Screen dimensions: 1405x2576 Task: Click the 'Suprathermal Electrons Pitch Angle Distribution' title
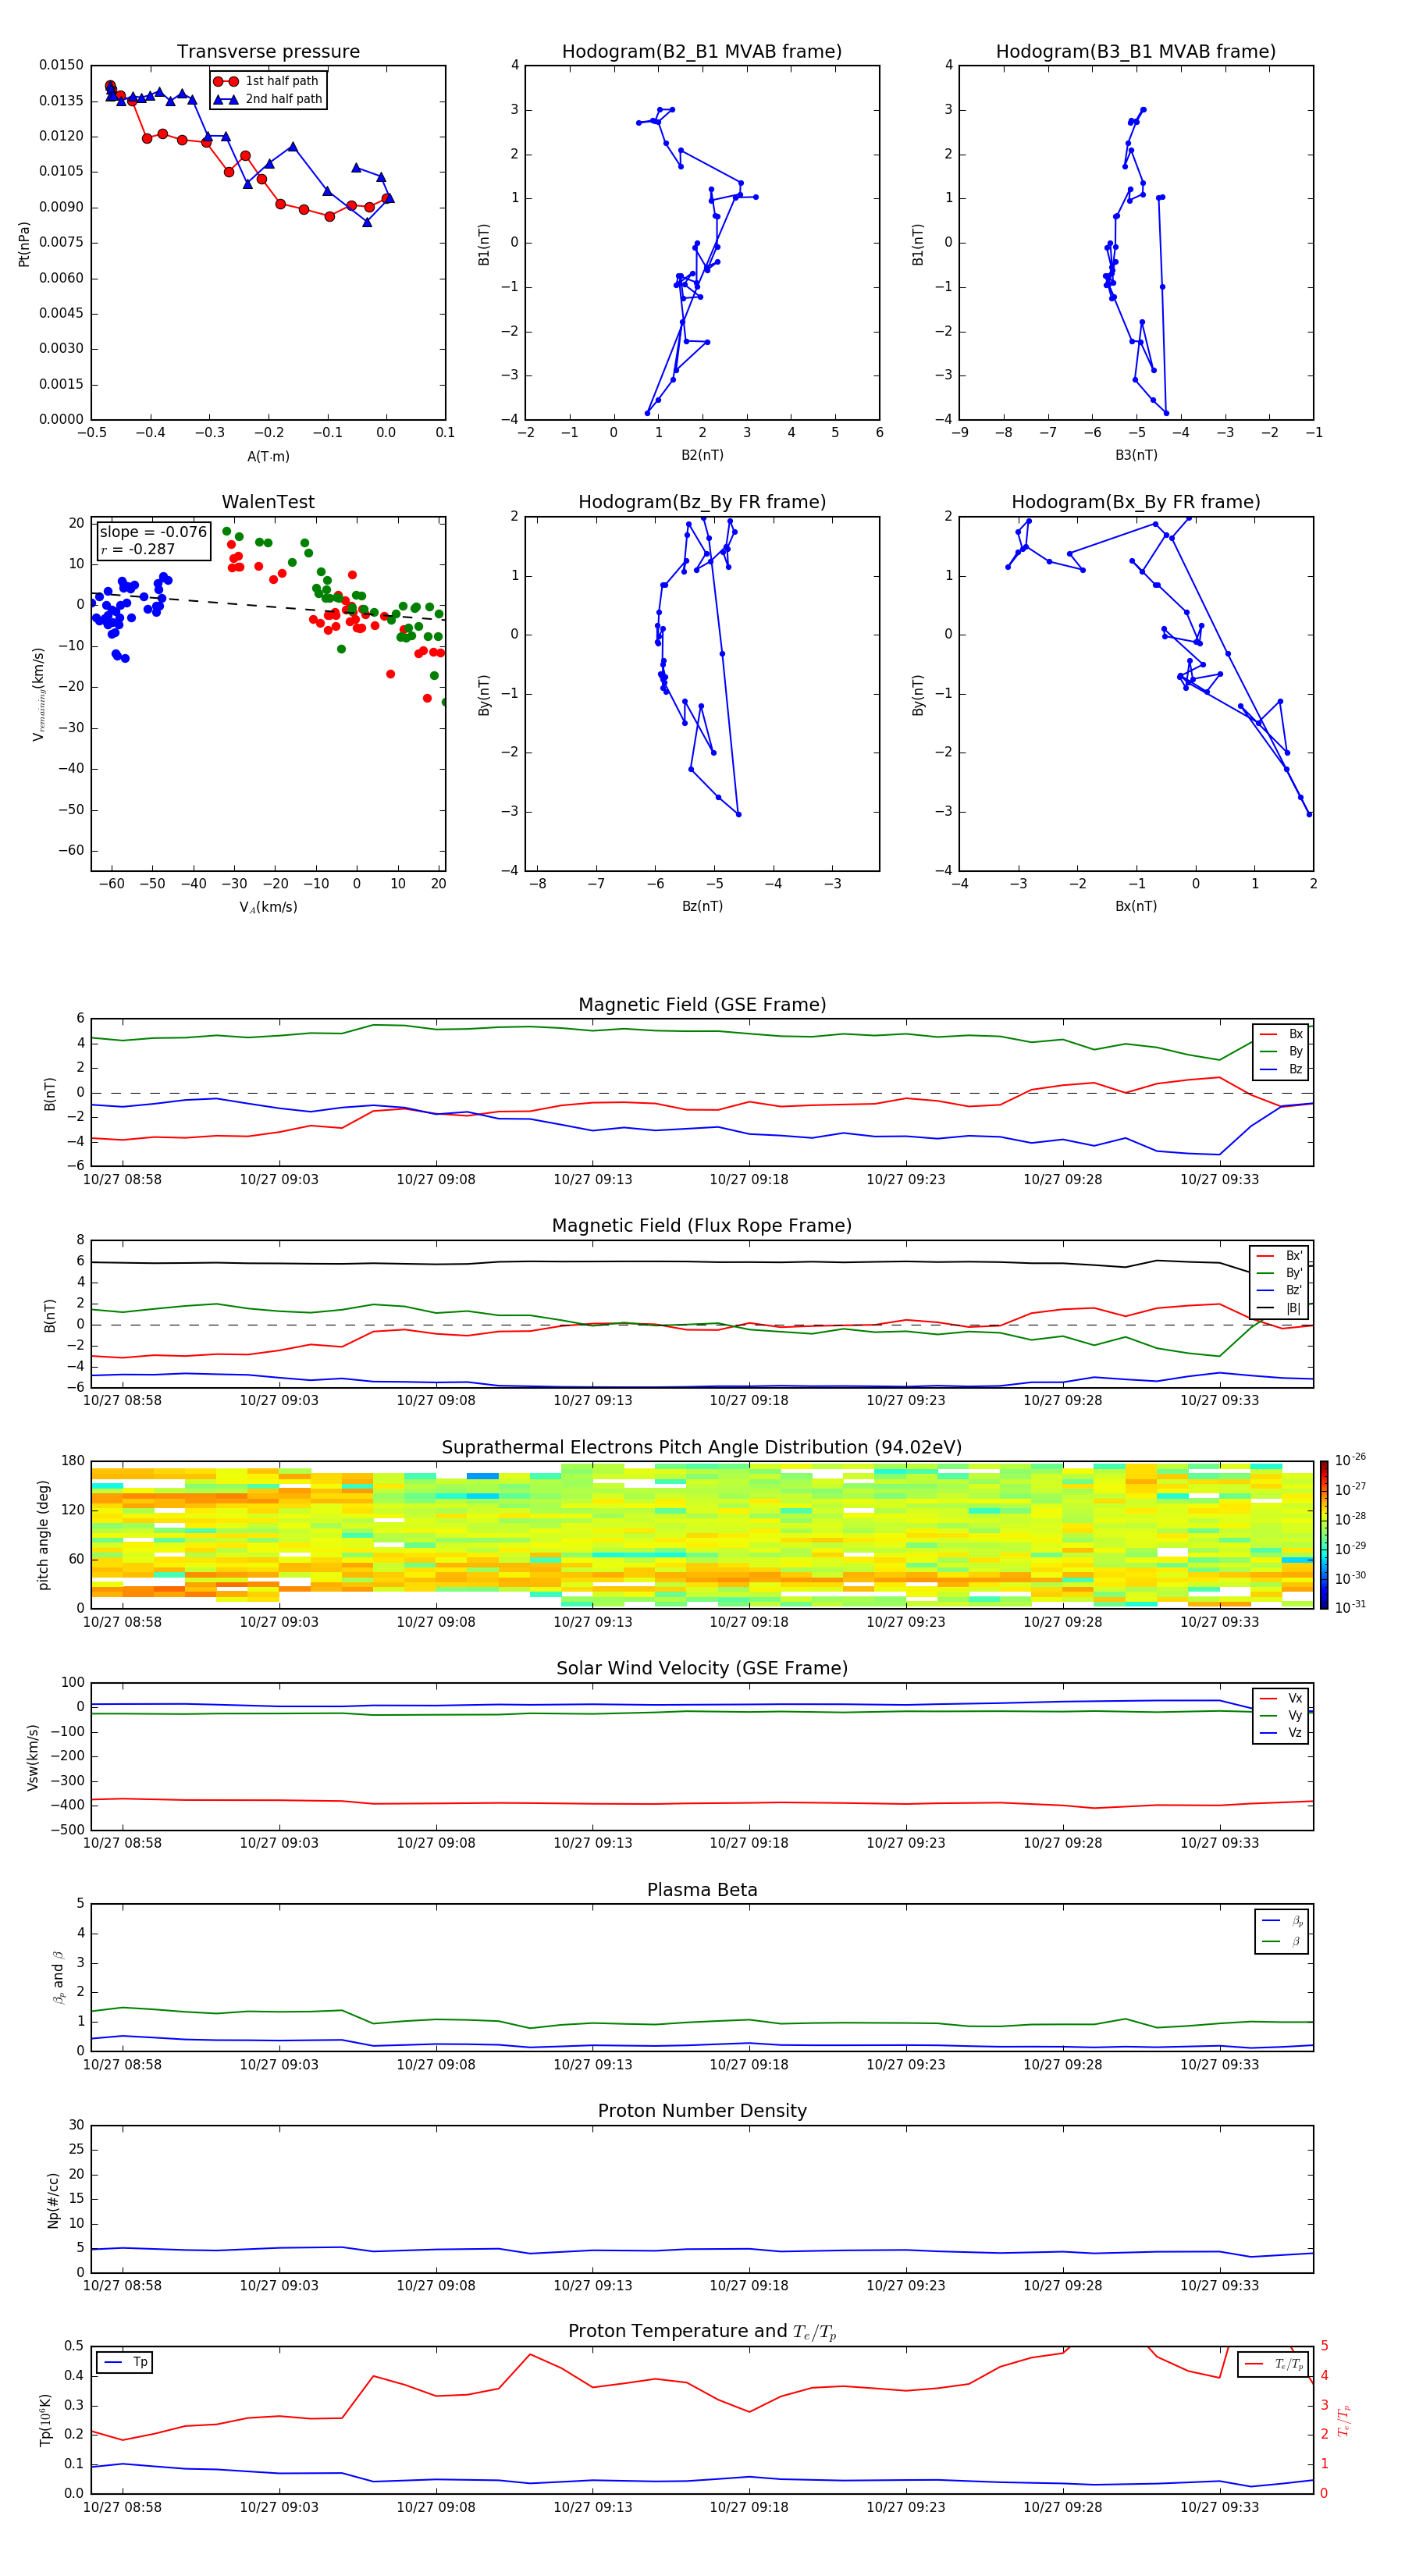(x=702, y=1448)
